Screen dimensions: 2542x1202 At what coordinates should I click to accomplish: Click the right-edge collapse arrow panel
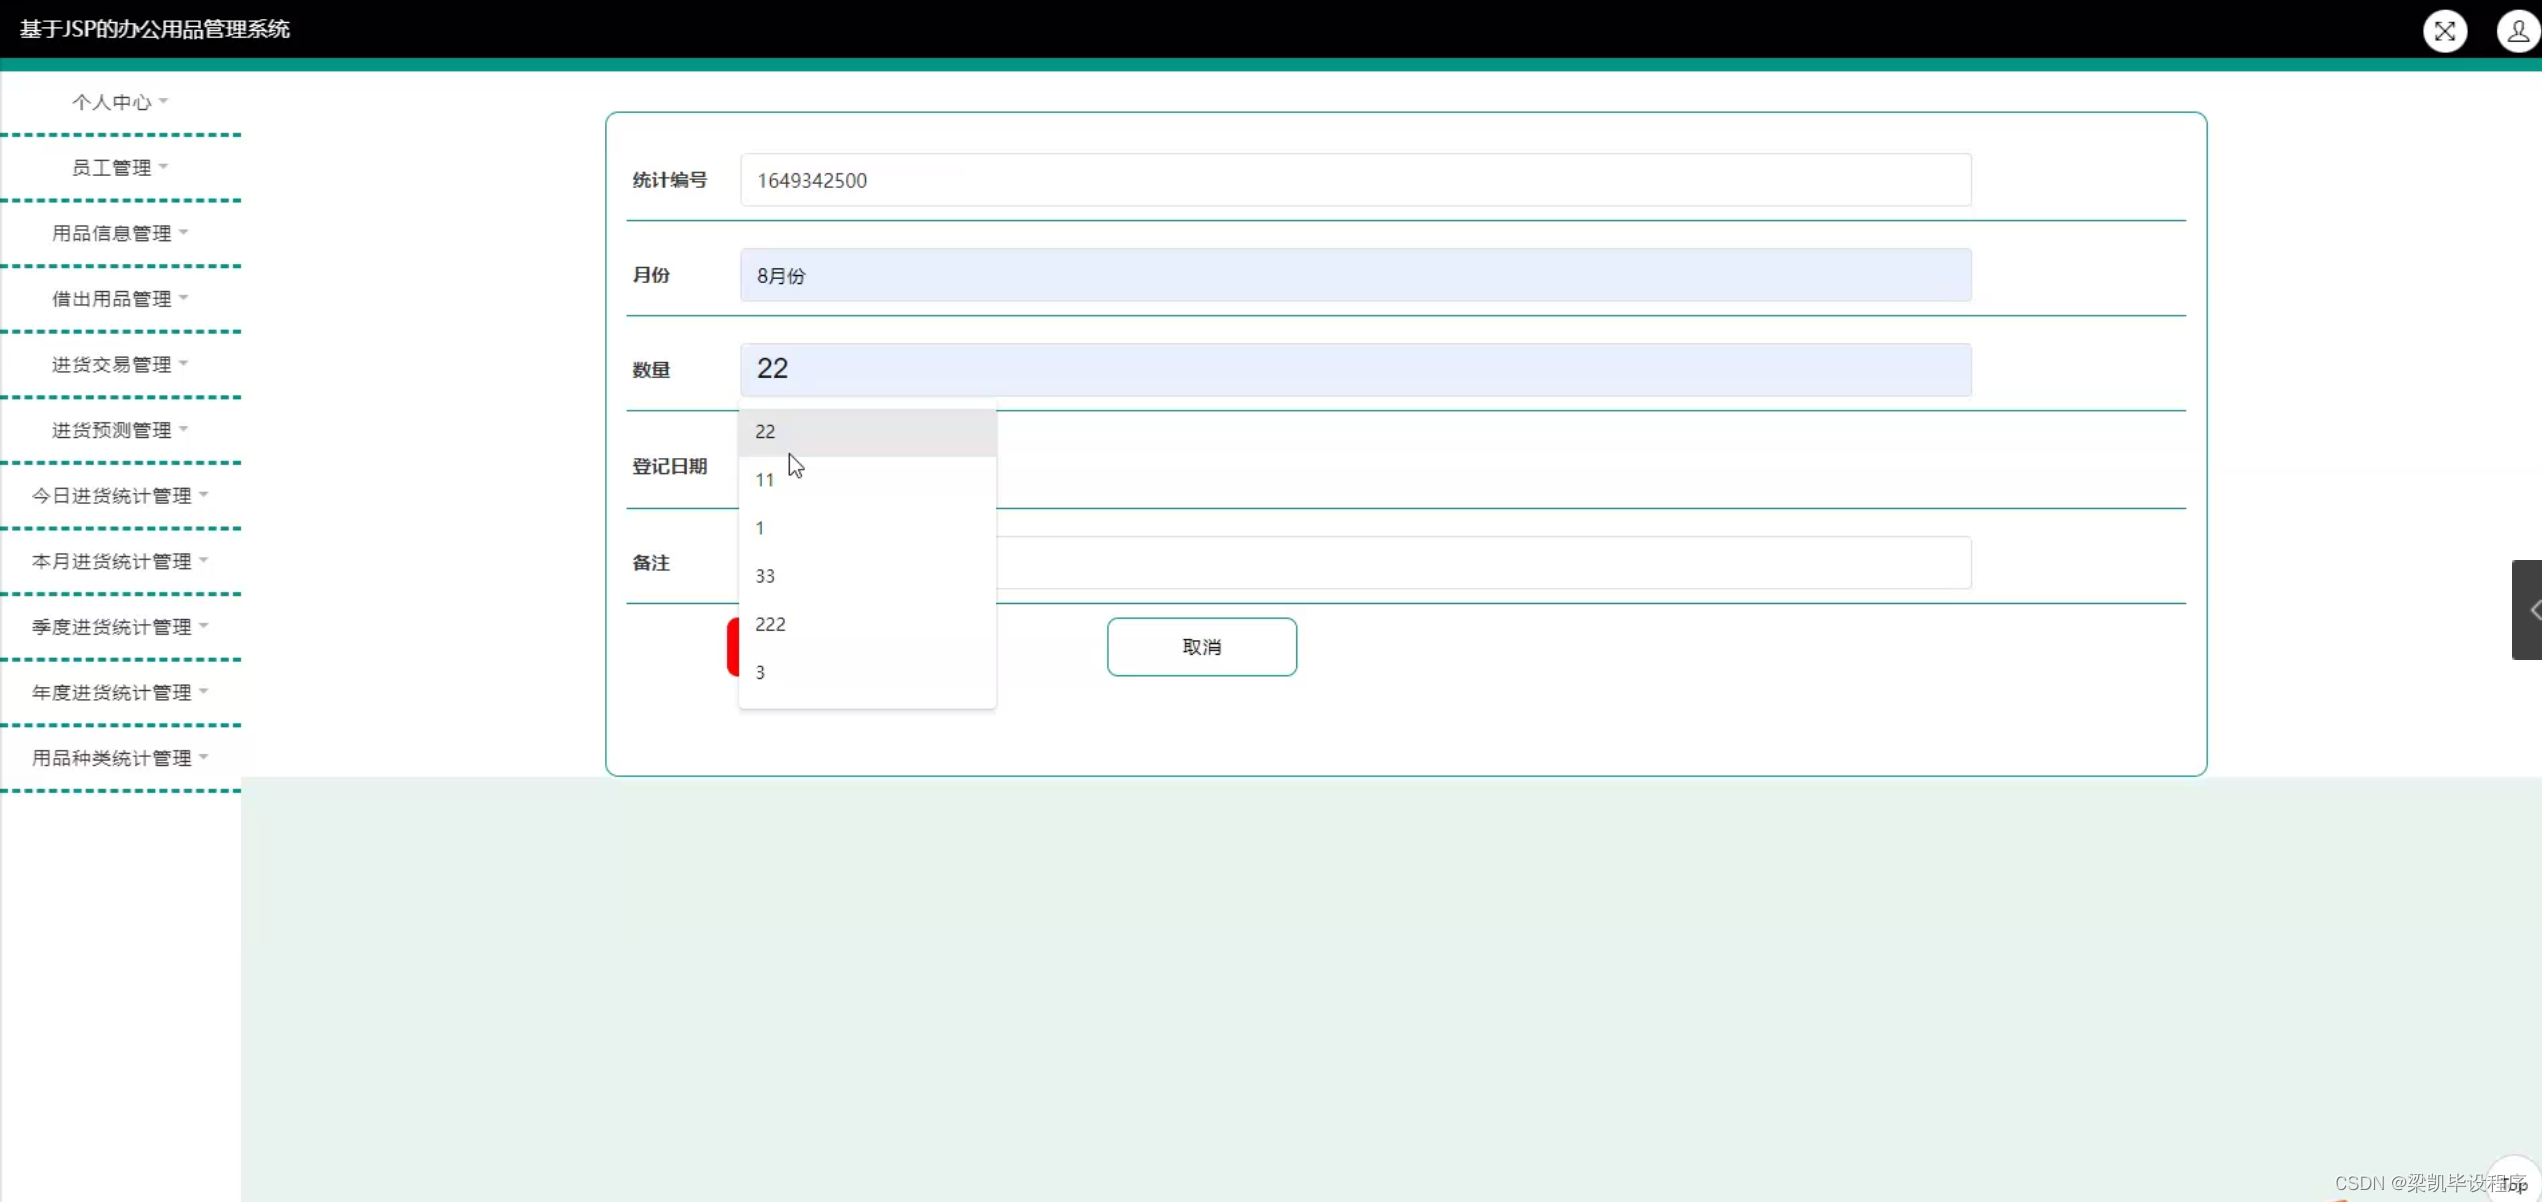tap(2528, 609)
